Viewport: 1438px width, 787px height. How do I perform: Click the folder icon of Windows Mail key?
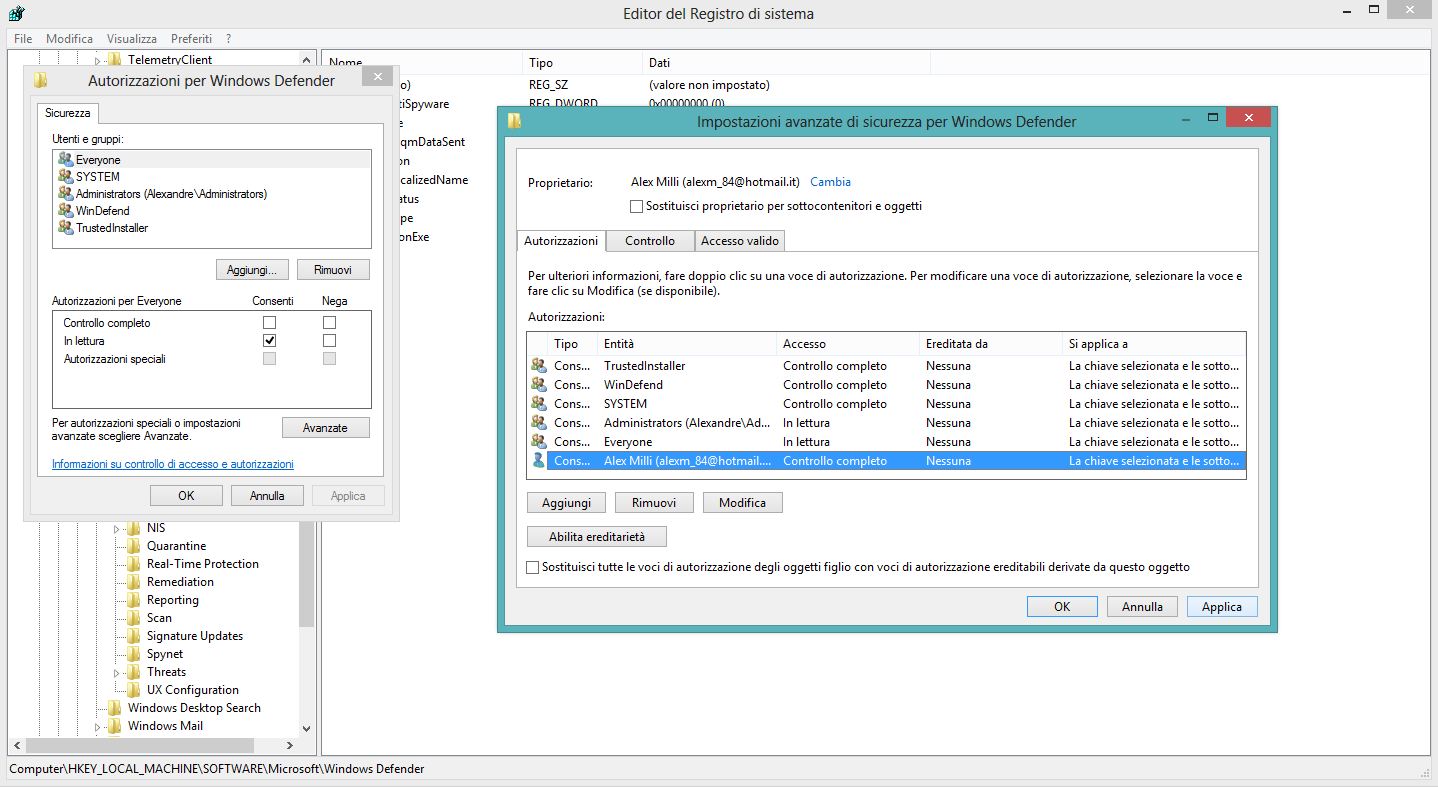[x=115, y=726]
